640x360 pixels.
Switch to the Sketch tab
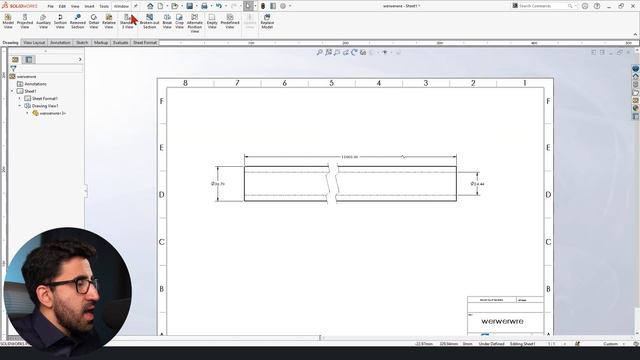82,42
